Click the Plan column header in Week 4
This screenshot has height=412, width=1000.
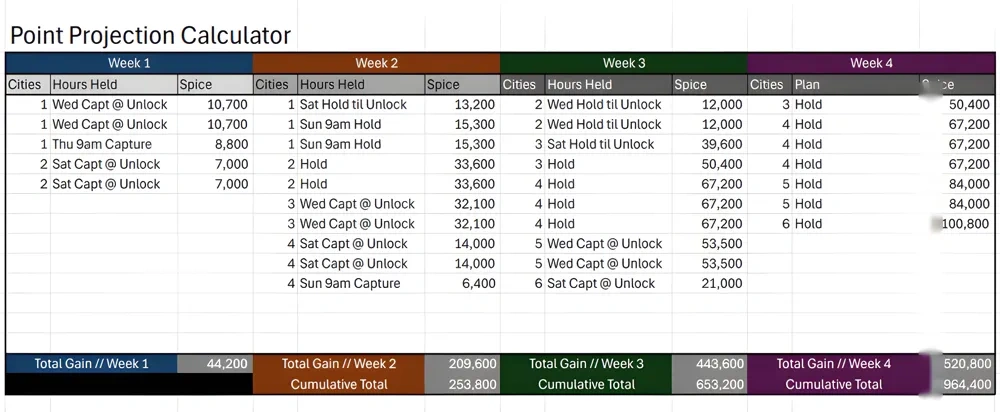807,85
